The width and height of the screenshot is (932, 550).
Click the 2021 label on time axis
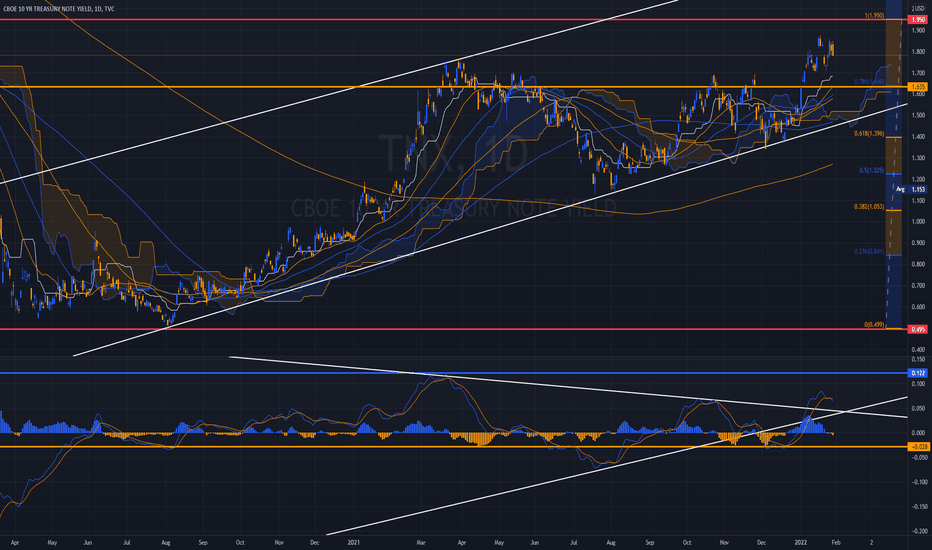click(x=354, y=542)
